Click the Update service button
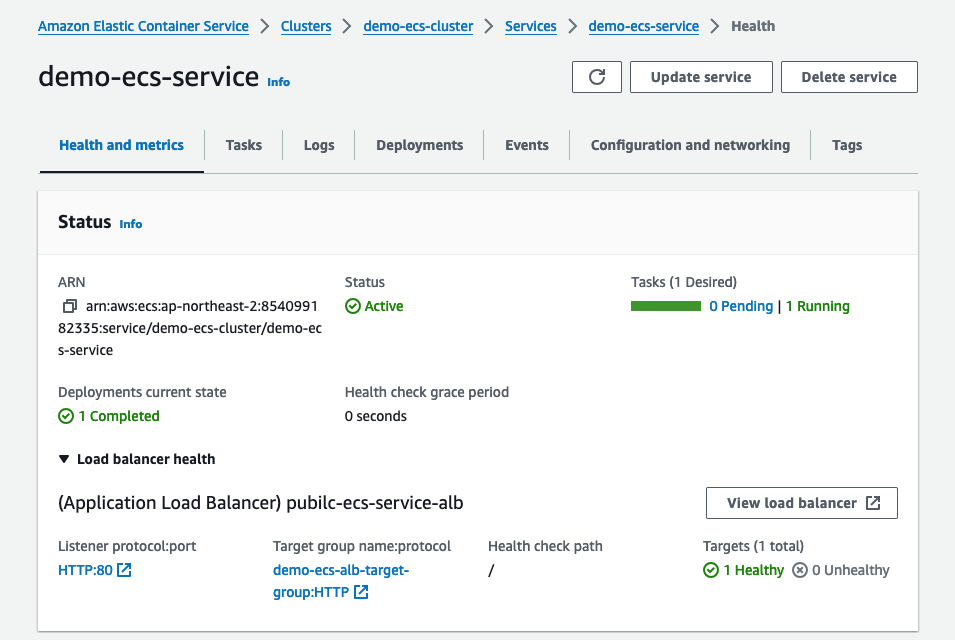 click(701, 77)
